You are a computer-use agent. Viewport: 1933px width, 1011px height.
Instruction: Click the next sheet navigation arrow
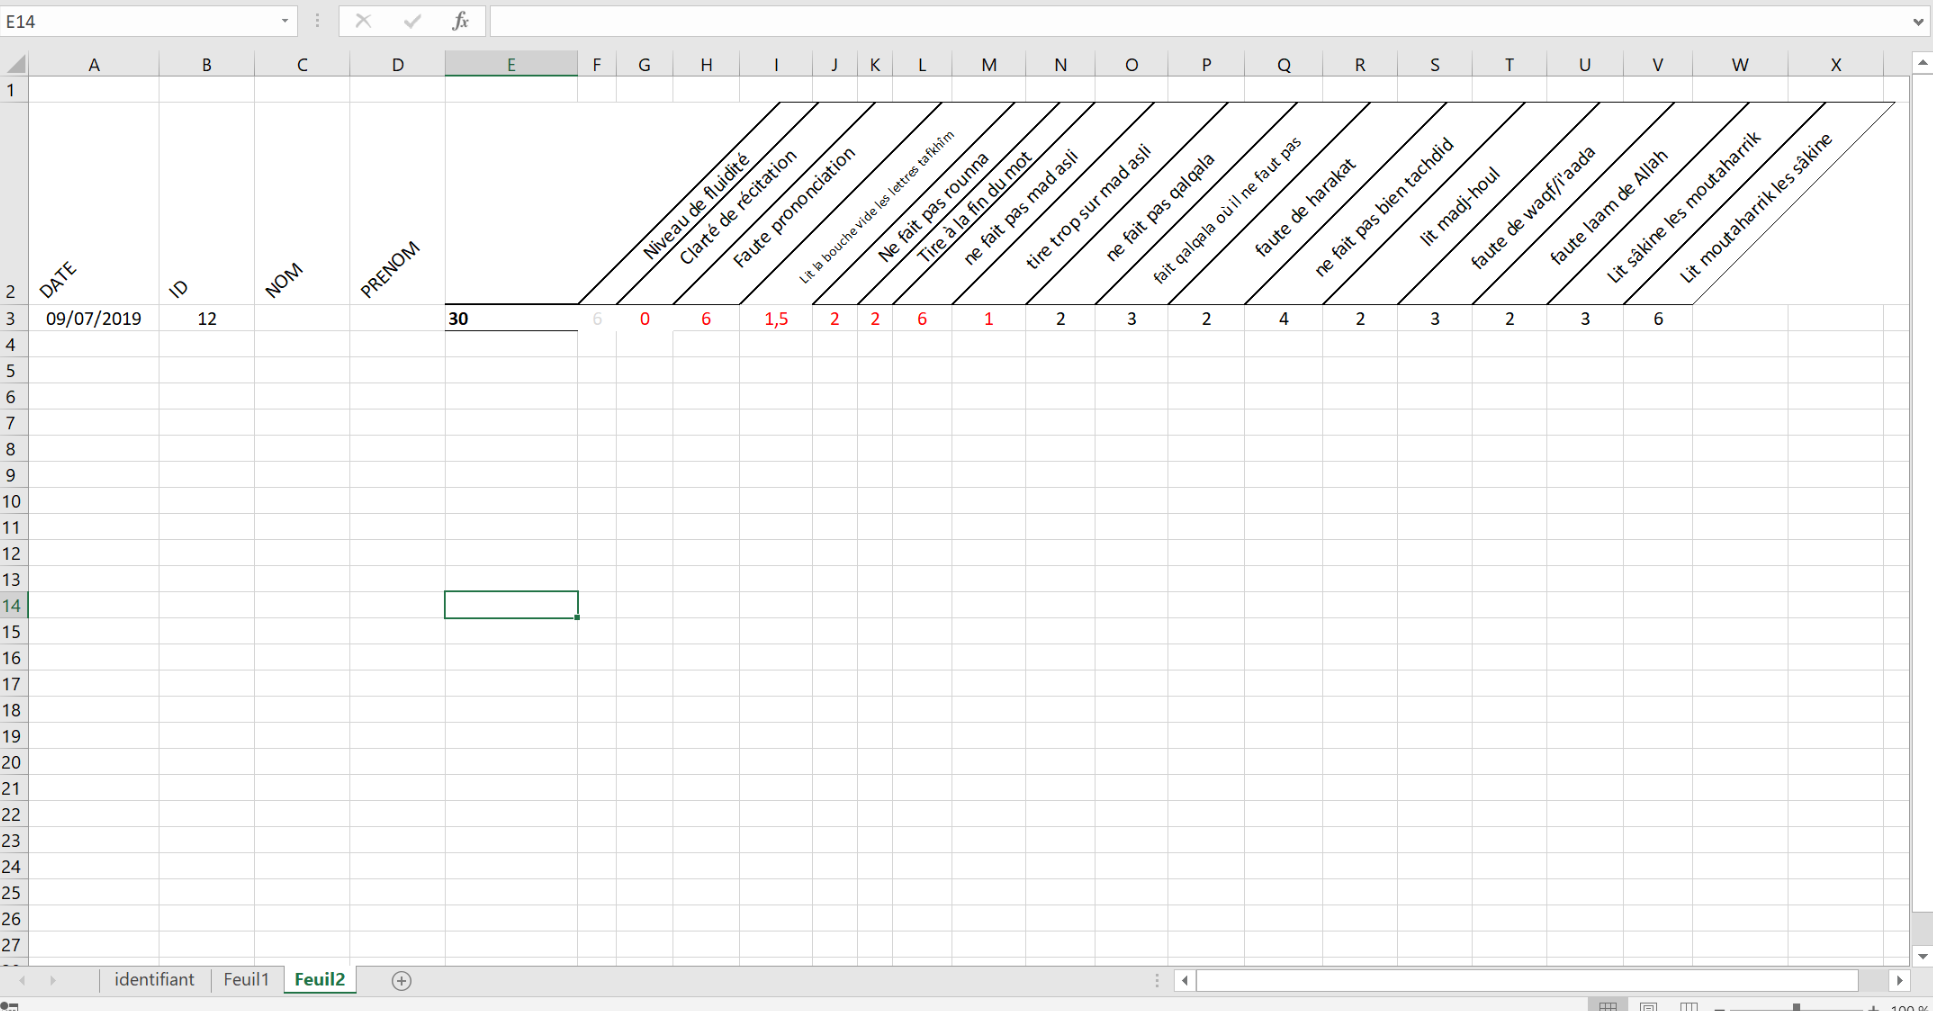pos(53,981)
